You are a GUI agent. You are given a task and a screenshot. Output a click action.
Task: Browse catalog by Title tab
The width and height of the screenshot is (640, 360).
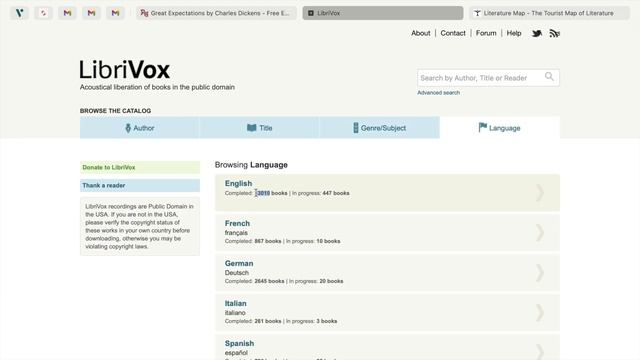[260, 128]
